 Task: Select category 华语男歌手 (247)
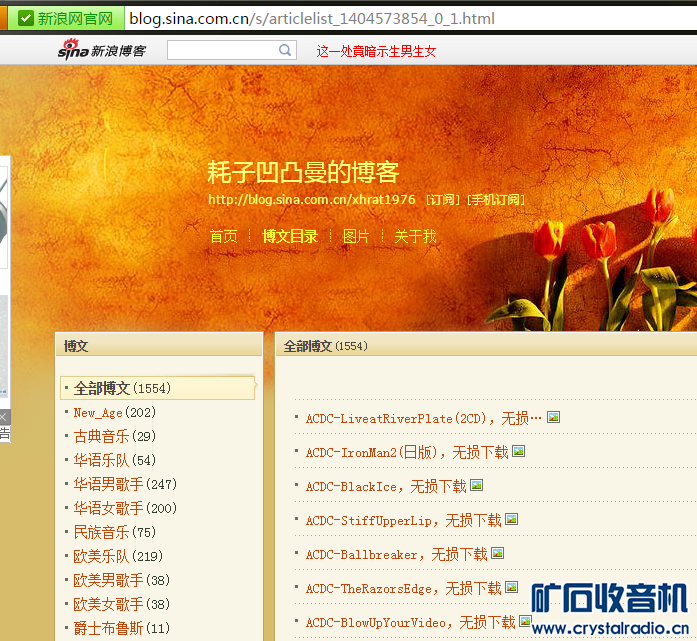point(125,484)
